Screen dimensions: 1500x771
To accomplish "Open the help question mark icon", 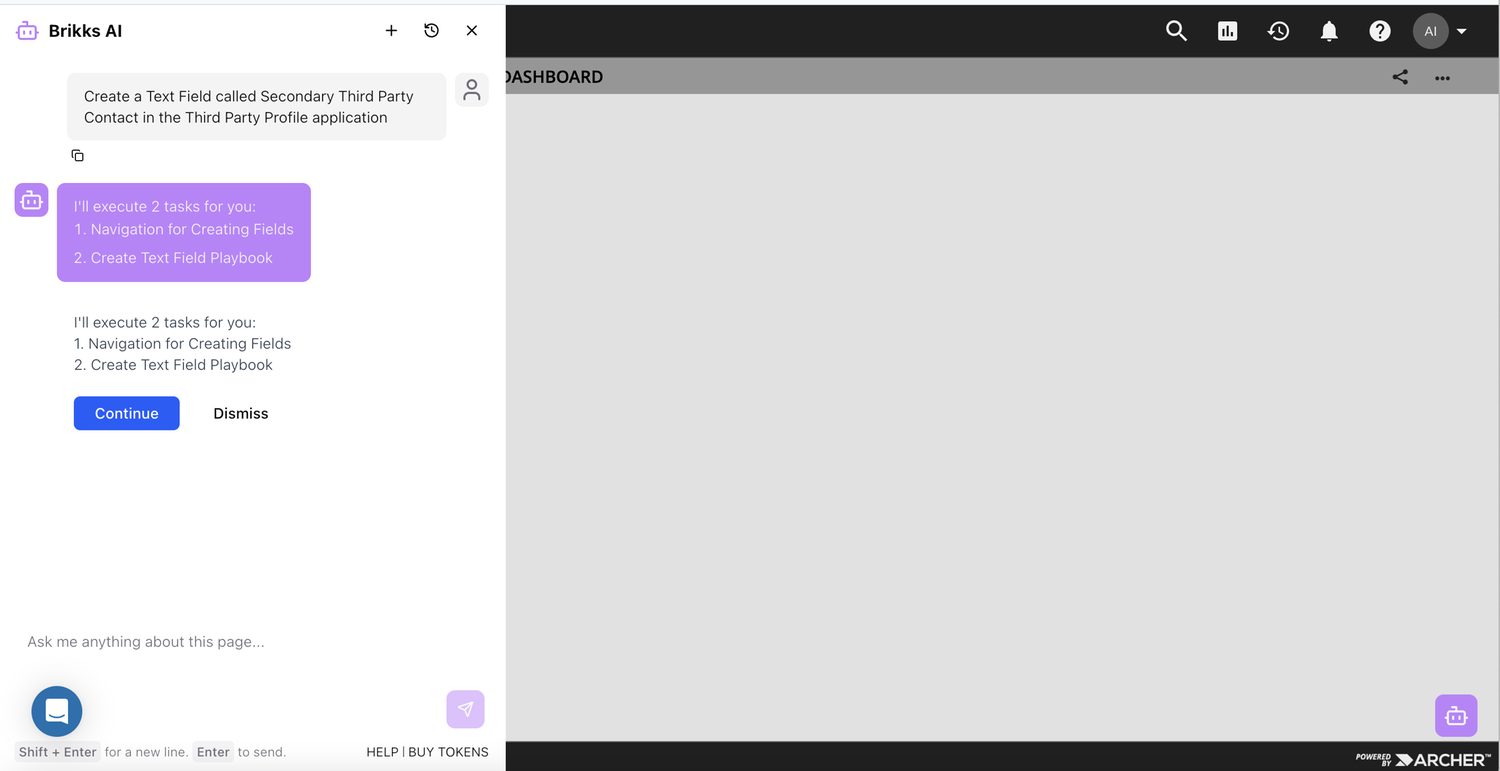I will coord(1380,31).
